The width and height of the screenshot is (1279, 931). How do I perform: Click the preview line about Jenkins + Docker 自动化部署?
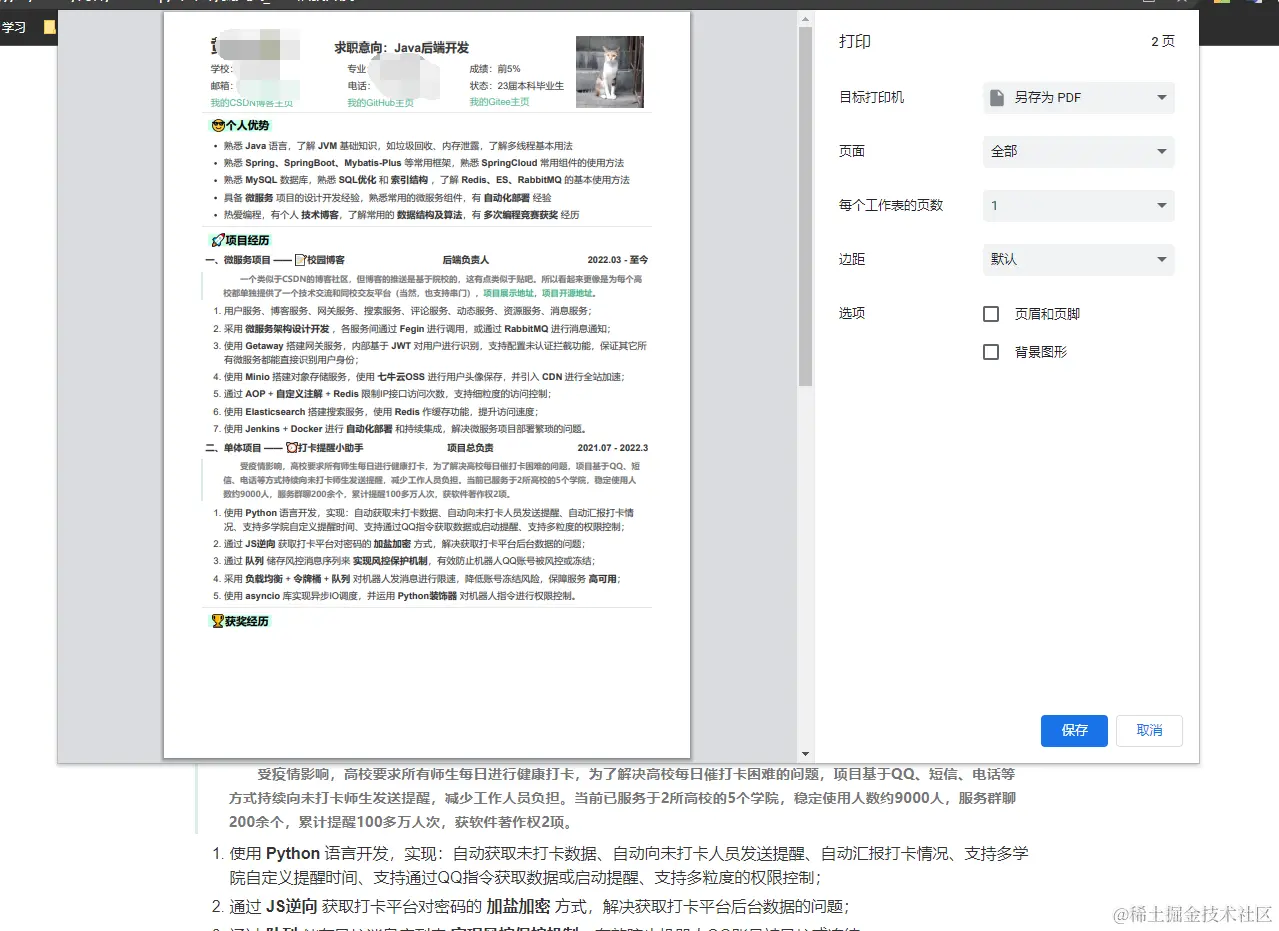[x=405, y=429]
